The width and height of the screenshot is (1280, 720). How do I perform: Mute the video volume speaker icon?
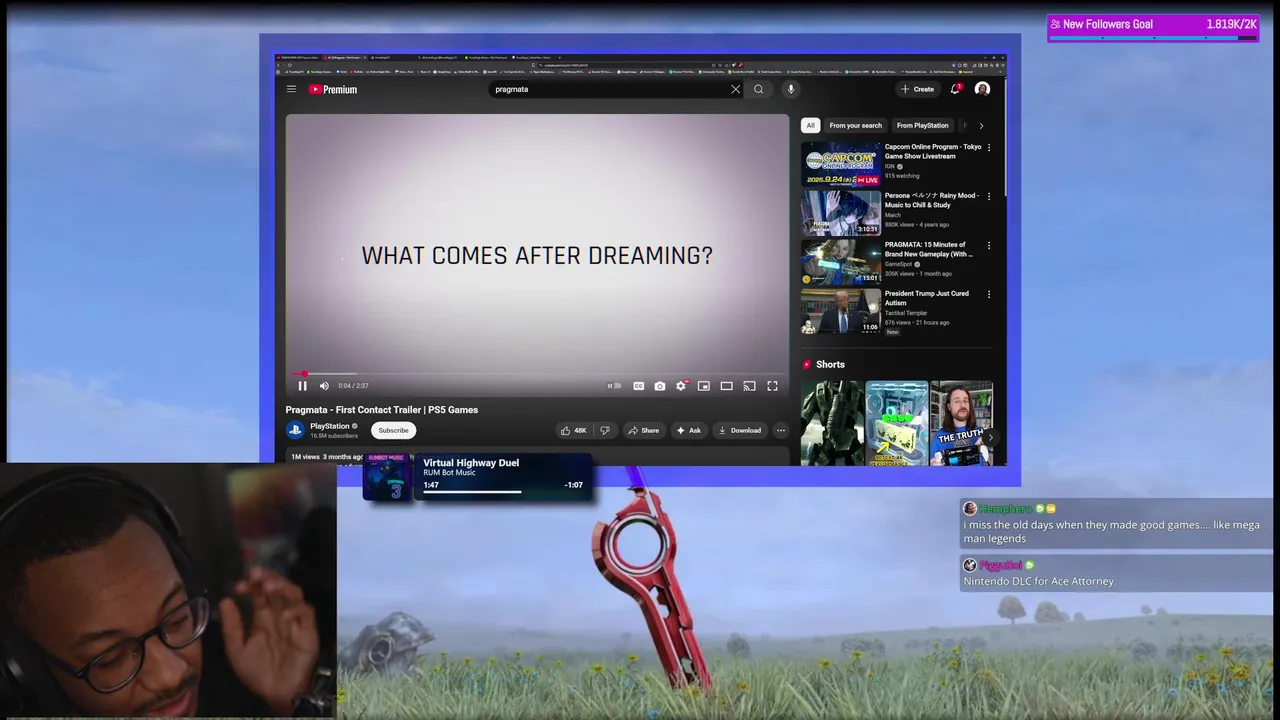point(324,386)
